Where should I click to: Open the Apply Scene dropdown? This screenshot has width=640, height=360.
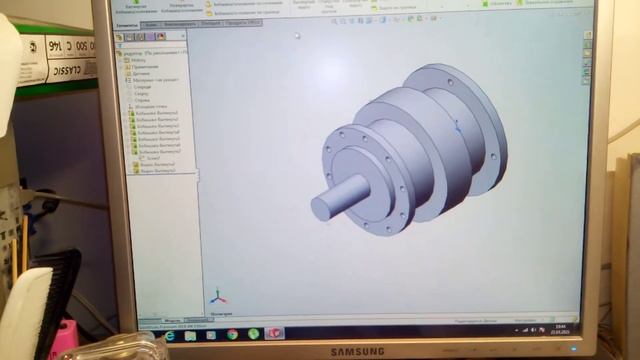point(421,19)
